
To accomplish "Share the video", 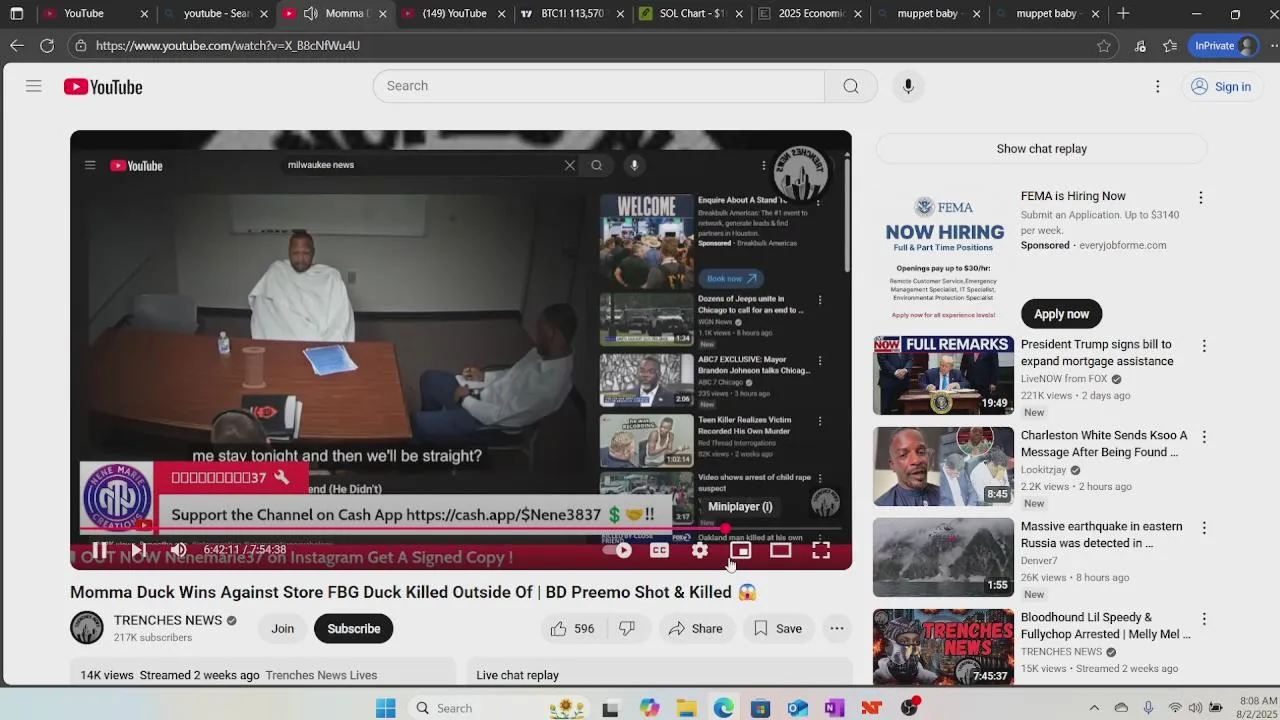I will pyautogui.click(x=695, y=629).
